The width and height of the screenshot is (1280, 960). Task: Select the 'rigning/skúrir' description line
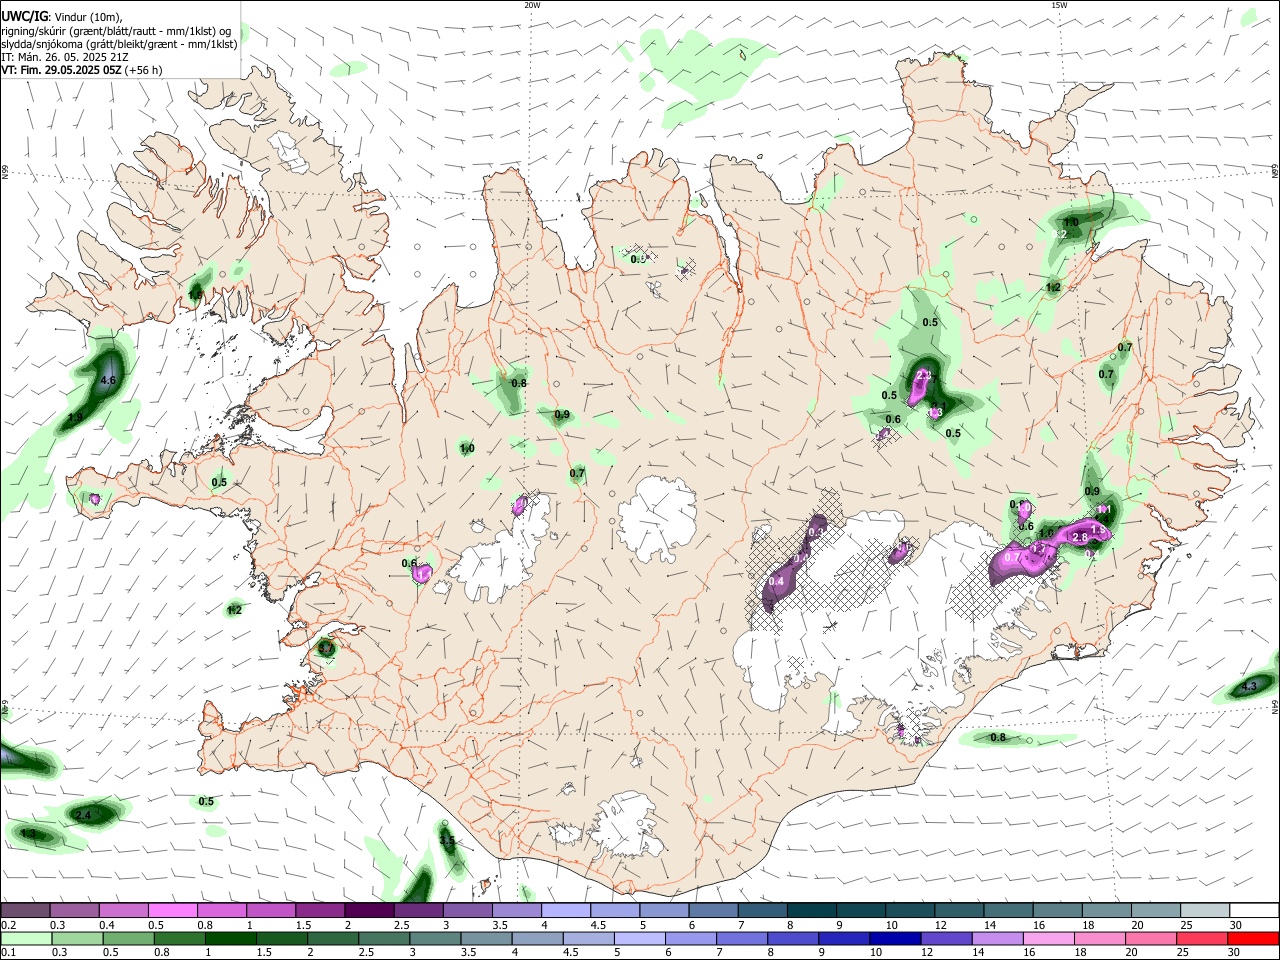(x=115, y=31)
